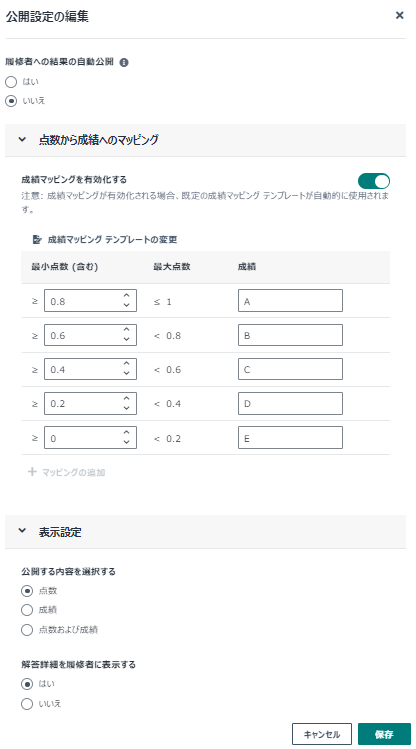Click the minimum score field showing 0.4

click(x=90, y=369)
